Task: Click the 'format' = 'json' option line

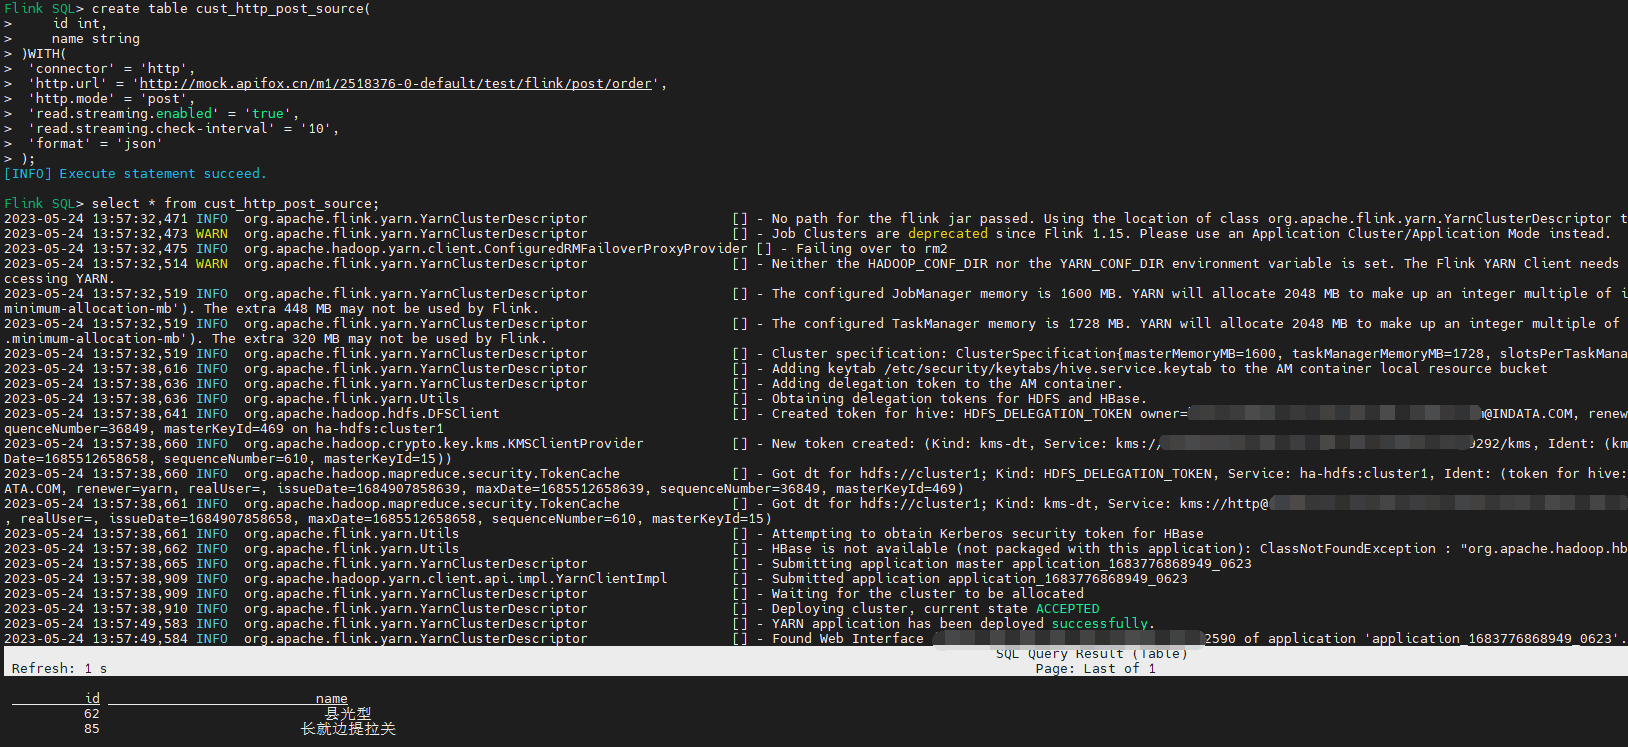Action: (96, 144)
